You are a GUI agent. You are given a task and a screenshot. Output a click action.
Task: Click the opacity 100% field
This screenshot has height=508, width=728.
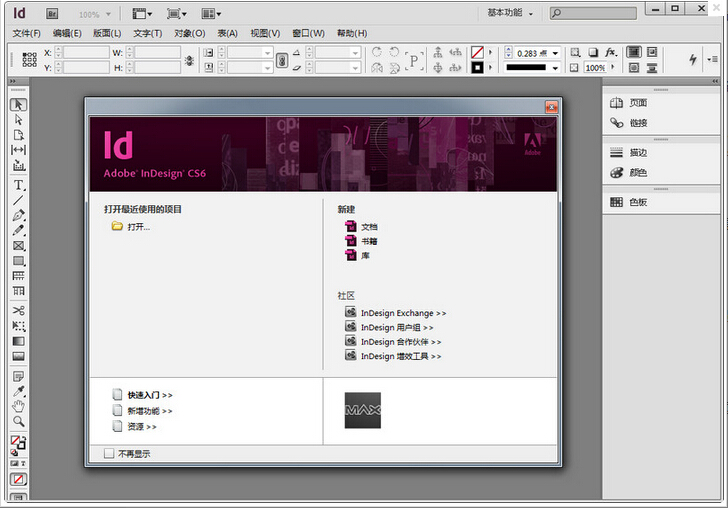(x=595, y=68)
